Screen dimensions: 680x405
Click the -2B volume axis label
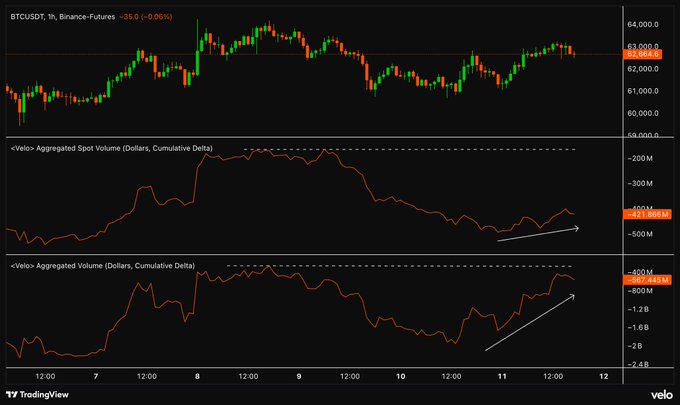(x=635, y=346)
